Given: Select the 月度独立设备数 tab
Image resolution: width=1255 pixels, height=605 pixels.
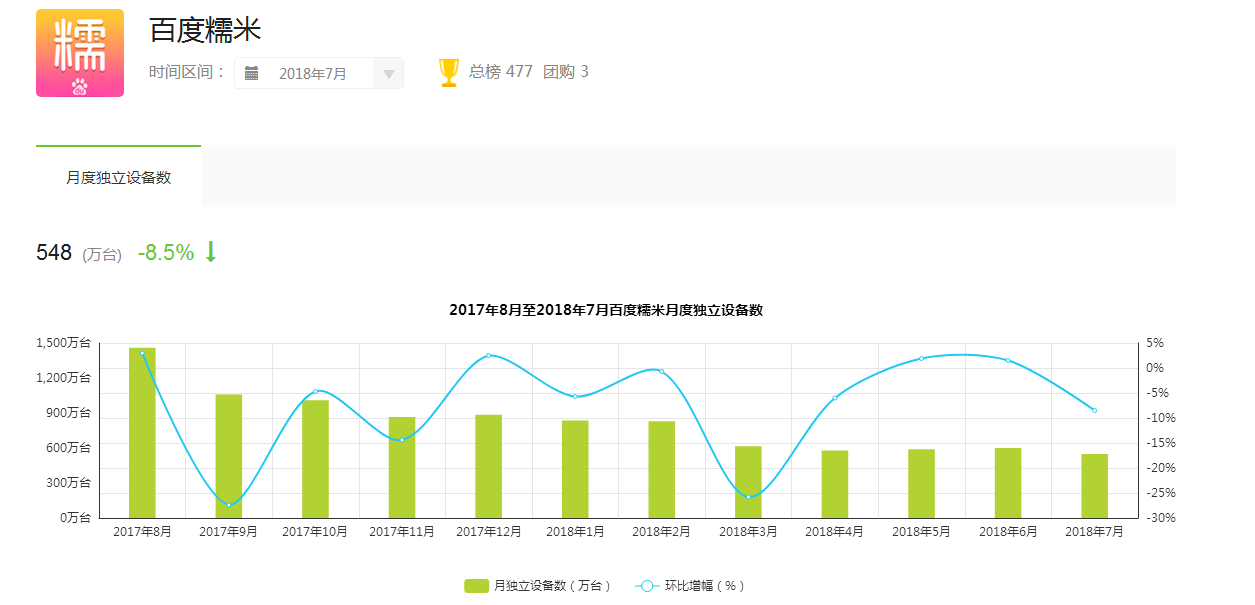Looking at the screenshot, I should (x=119, y=177).
